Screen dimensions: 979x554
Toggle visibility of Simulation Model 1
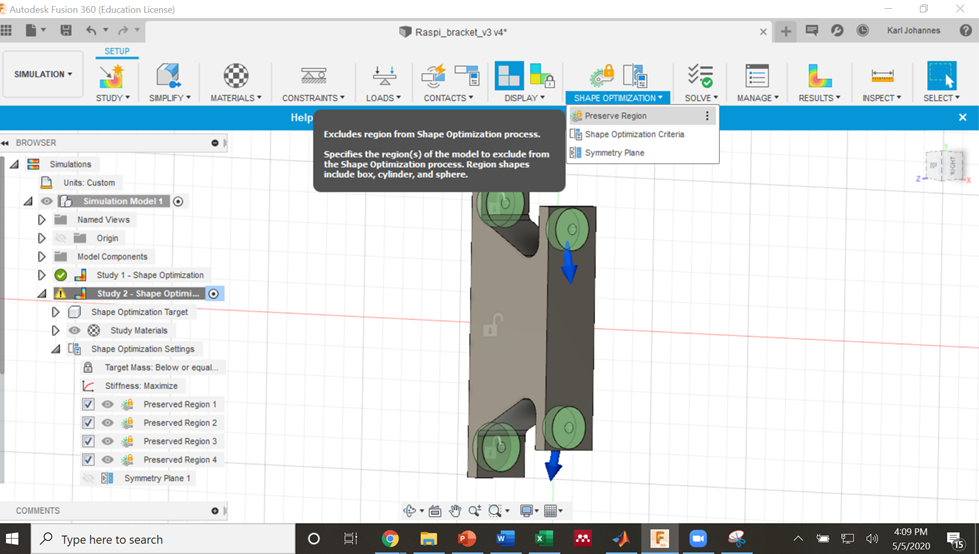pyautogui.click(x=47, y=201)
